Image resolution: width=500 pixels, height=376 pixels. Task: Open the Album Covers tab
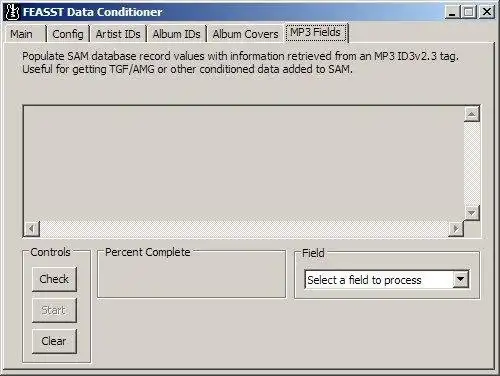click(x=245, y=34)
